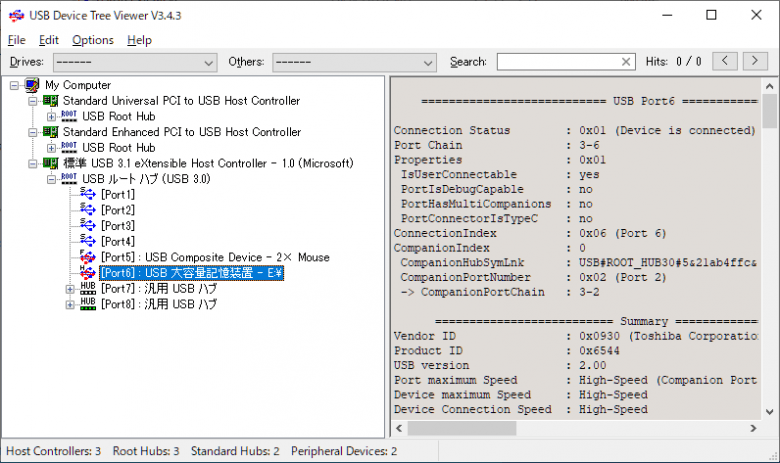The width and height of the screenshot is (780, 463).
Task: Click the USB 3.1 eXtensible Host Controller chip icon
Action: point(50,163)
